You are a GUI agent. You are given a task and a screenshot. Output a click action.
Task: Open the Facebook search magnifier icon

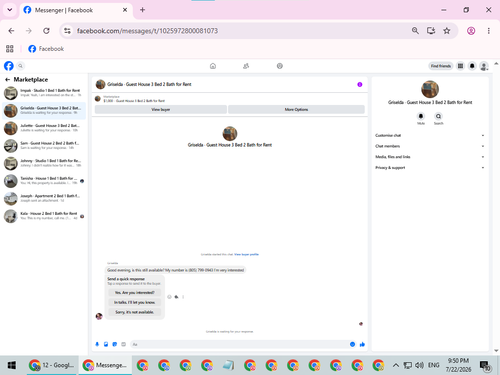tap(20, 66)
